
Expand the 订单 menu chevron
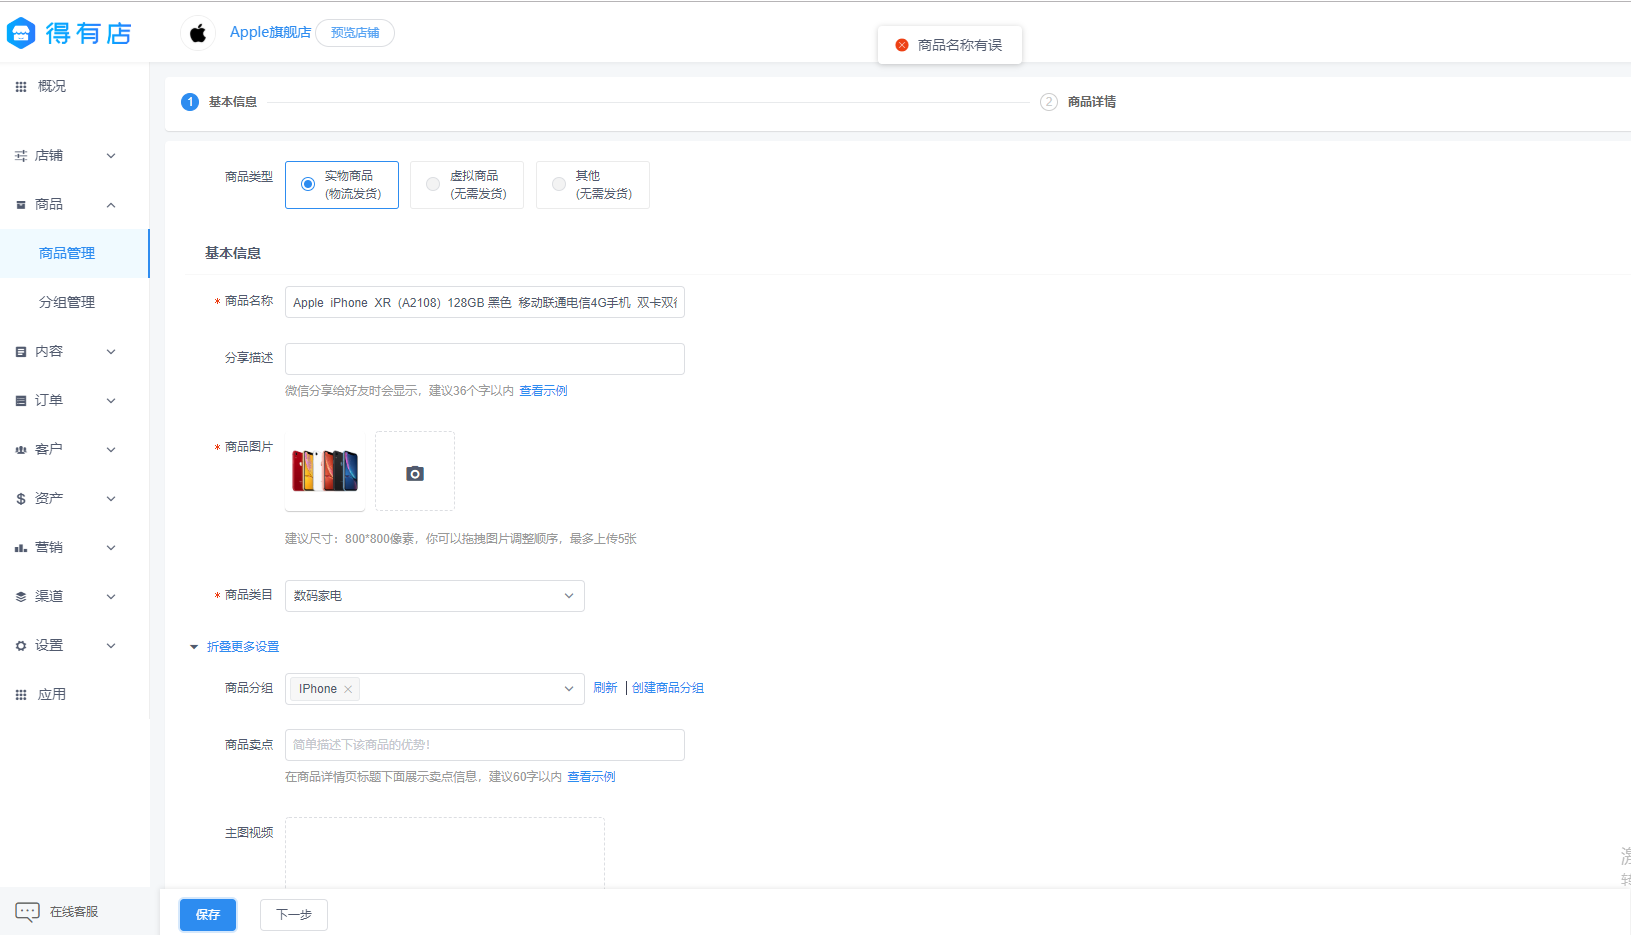tap(111, 401)
